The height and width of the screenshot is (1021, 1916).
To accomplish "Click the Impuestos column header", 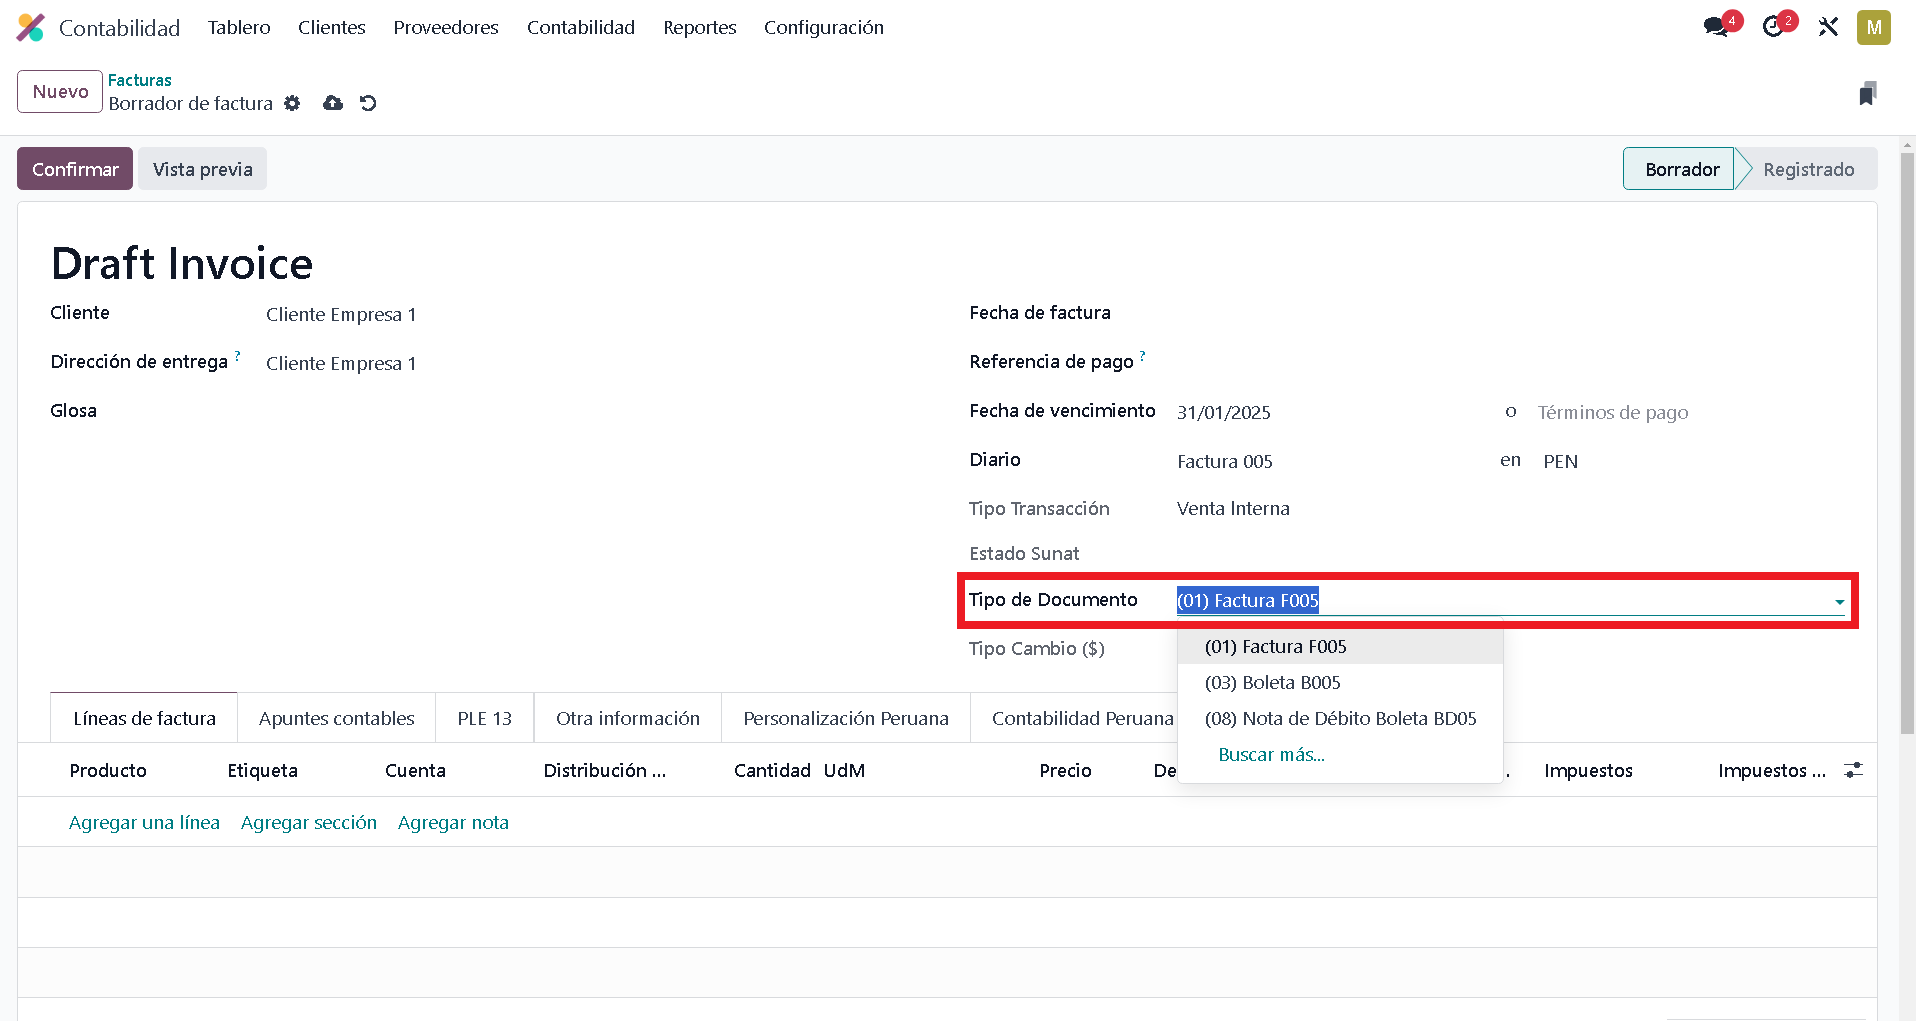I will (1588, 770).
